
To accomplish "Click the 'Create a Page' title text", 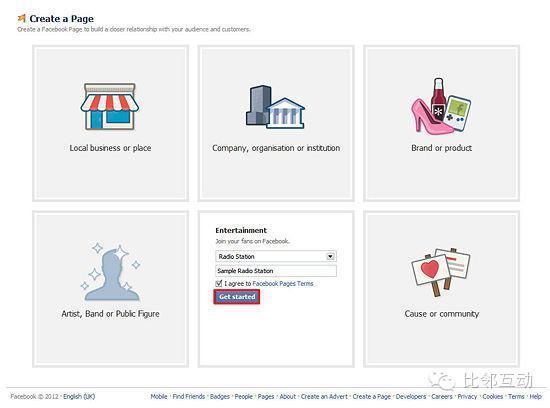I will 61,18.
